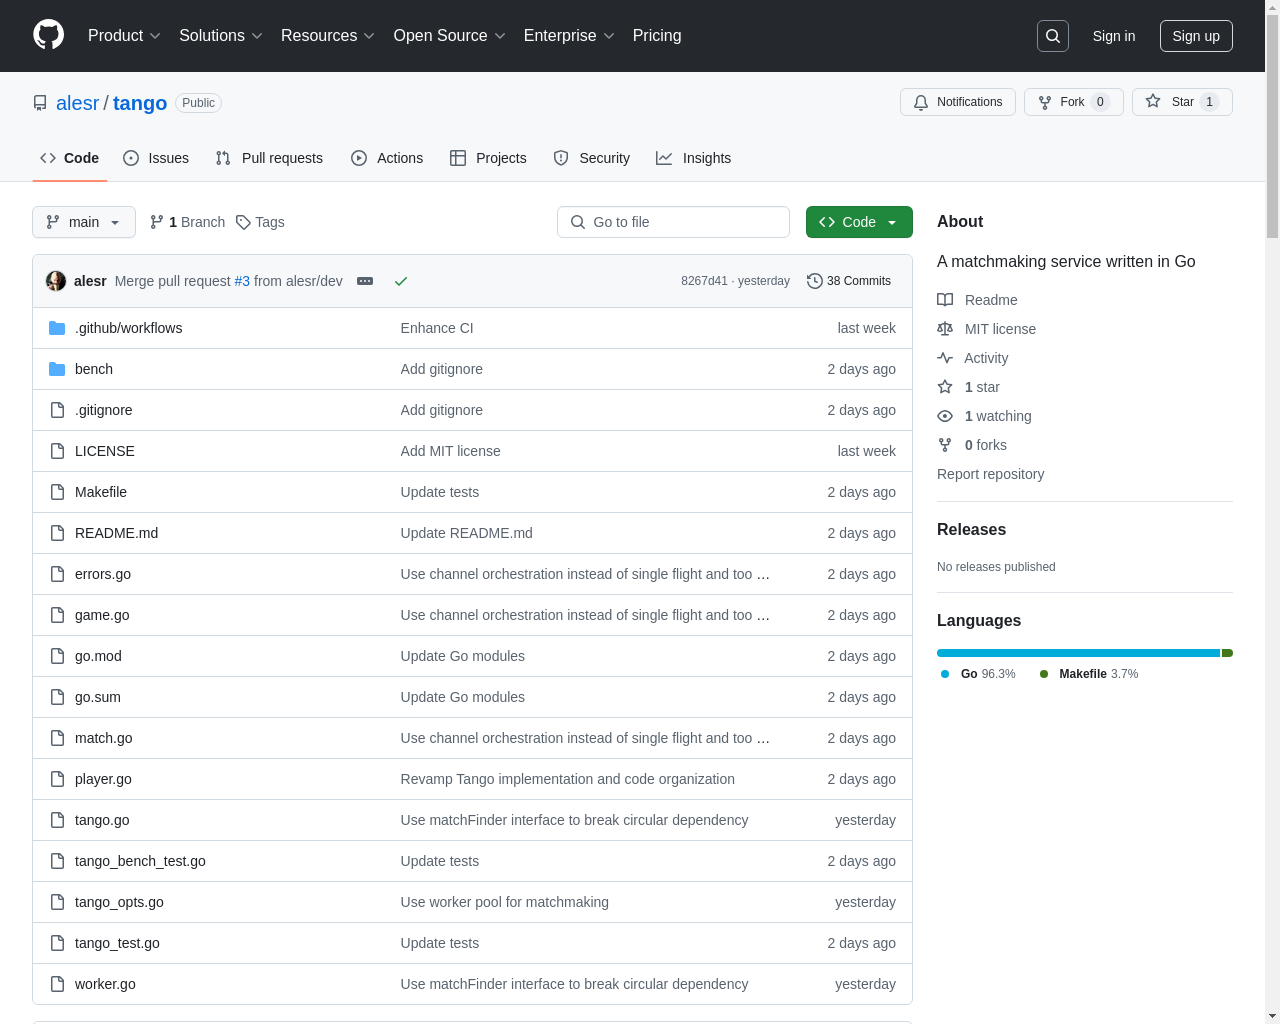Image resolution: width=1280 pixels, height=1024 pixels.
Task: Expand the Solutions menu
Action: tap(221, 36)
